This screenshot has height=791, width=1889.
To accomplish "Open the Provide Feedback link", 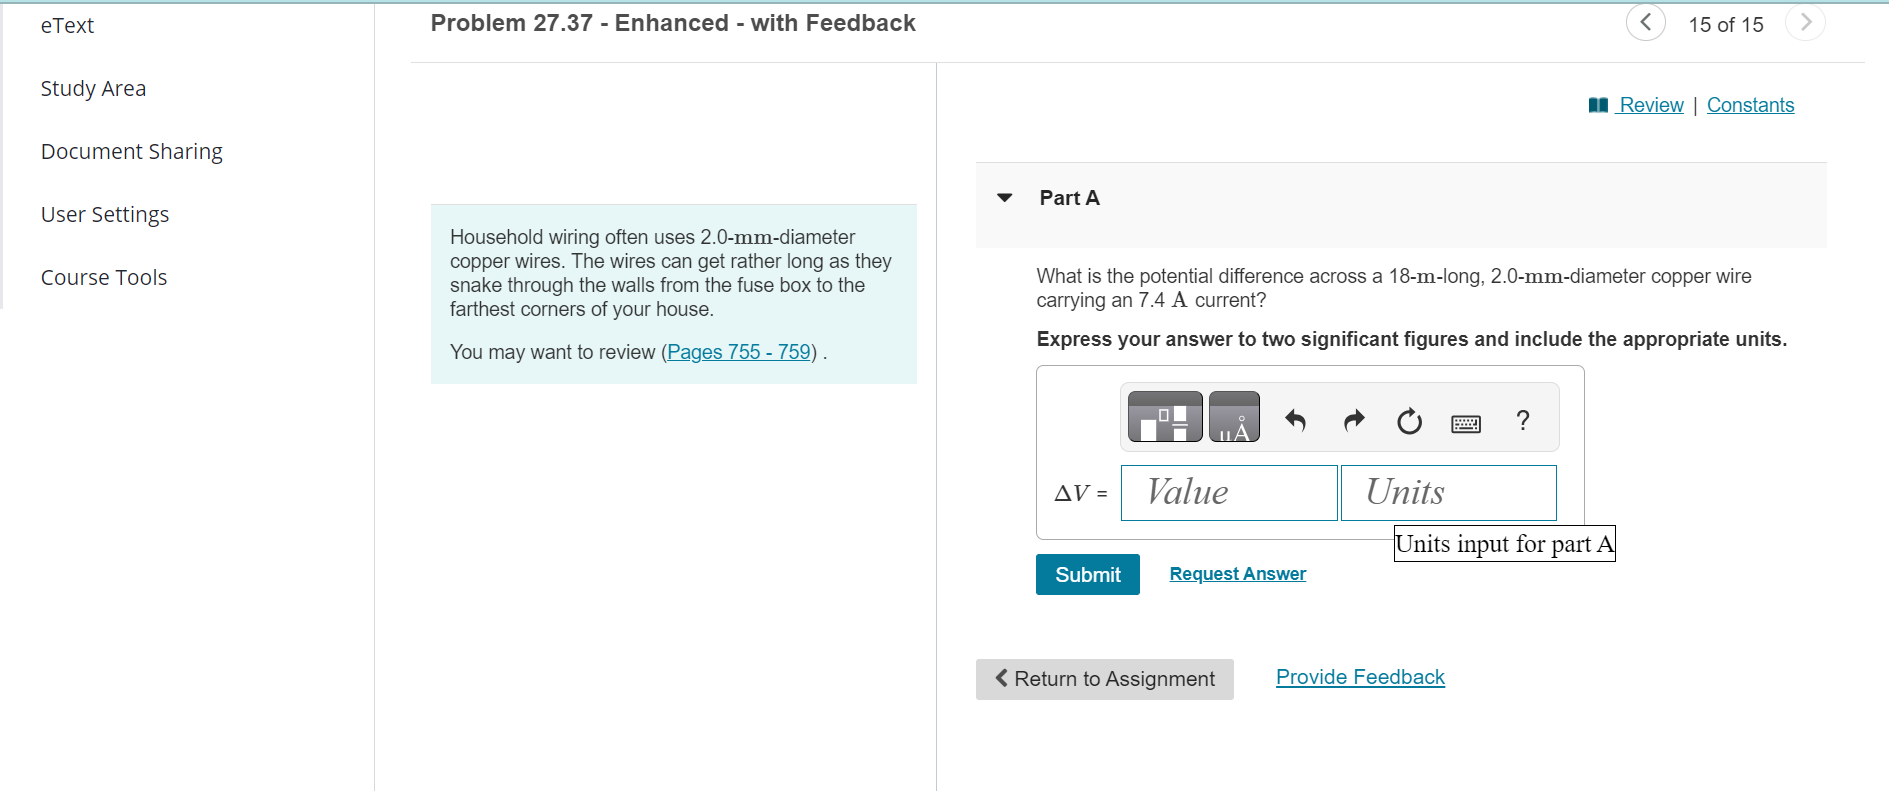I will tap(1360, 677).
